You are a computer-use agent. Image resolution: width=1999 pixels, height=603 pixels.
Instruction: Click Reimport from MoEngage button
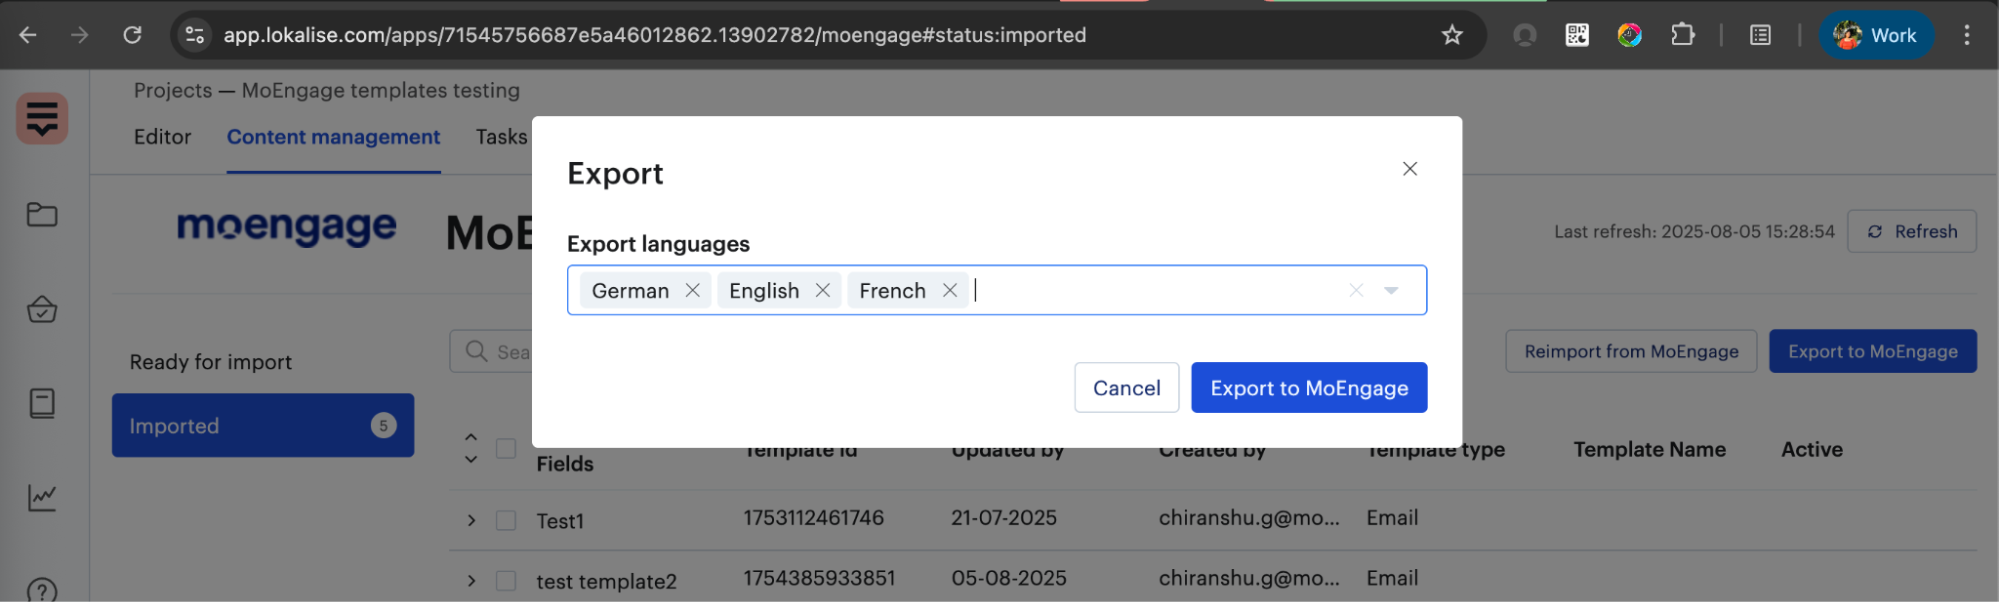1631,351
